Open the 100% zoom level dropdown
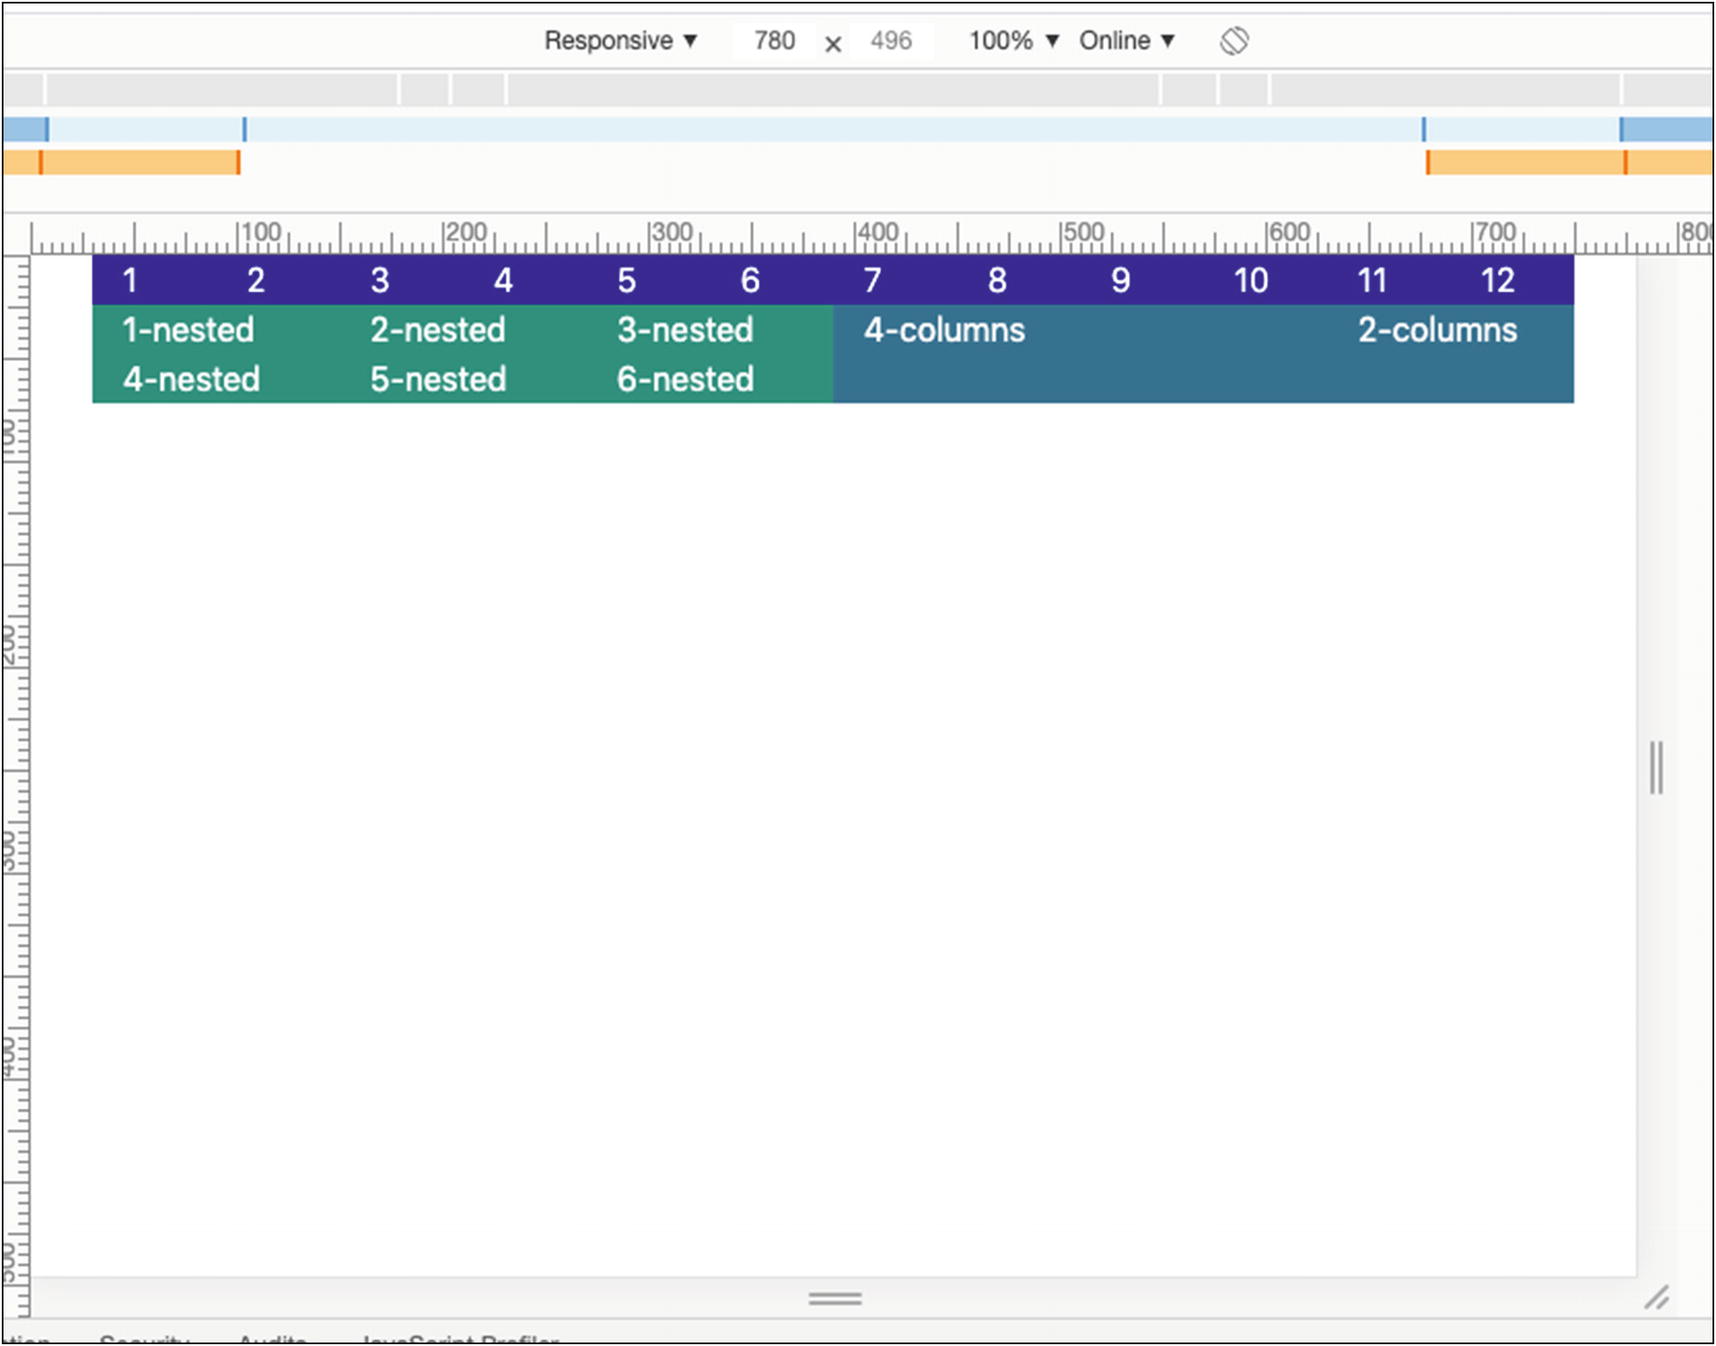Viewport: 1716px width, 1346px height. 1013,41
